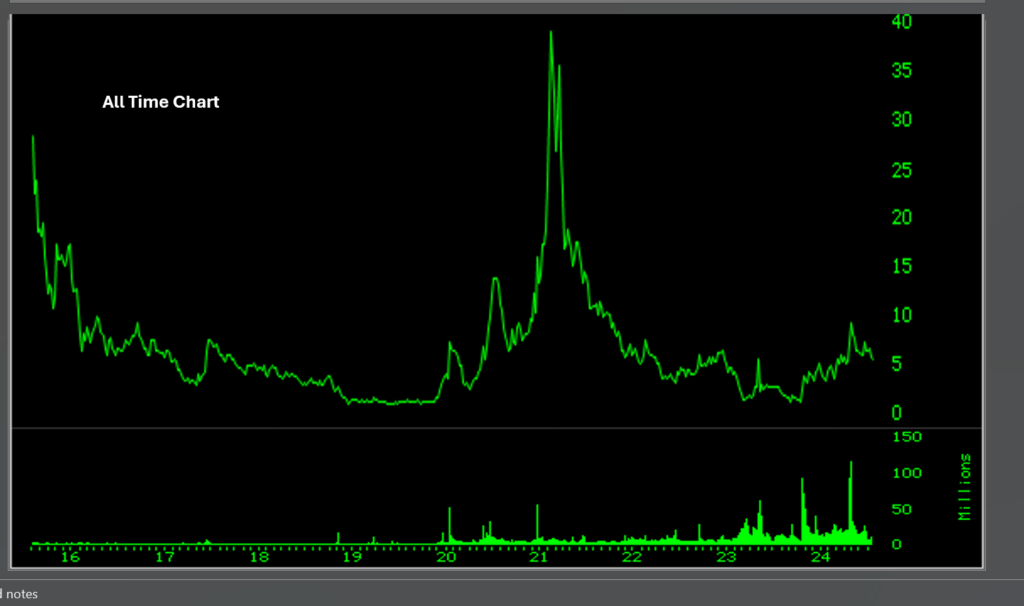1024x606 pixels.
Task: Click the "Millions" volume axis label
Action: click(965, 487)
